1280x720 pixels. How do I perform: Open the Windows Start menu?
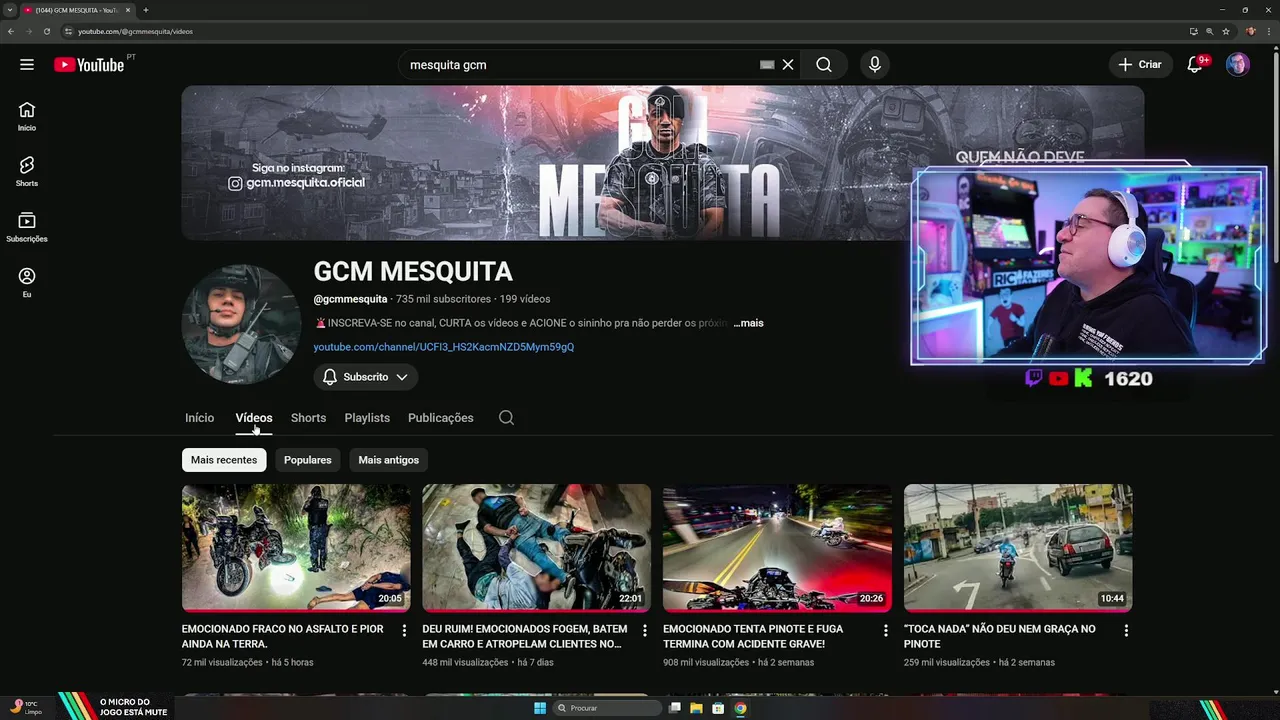point(540,708)
